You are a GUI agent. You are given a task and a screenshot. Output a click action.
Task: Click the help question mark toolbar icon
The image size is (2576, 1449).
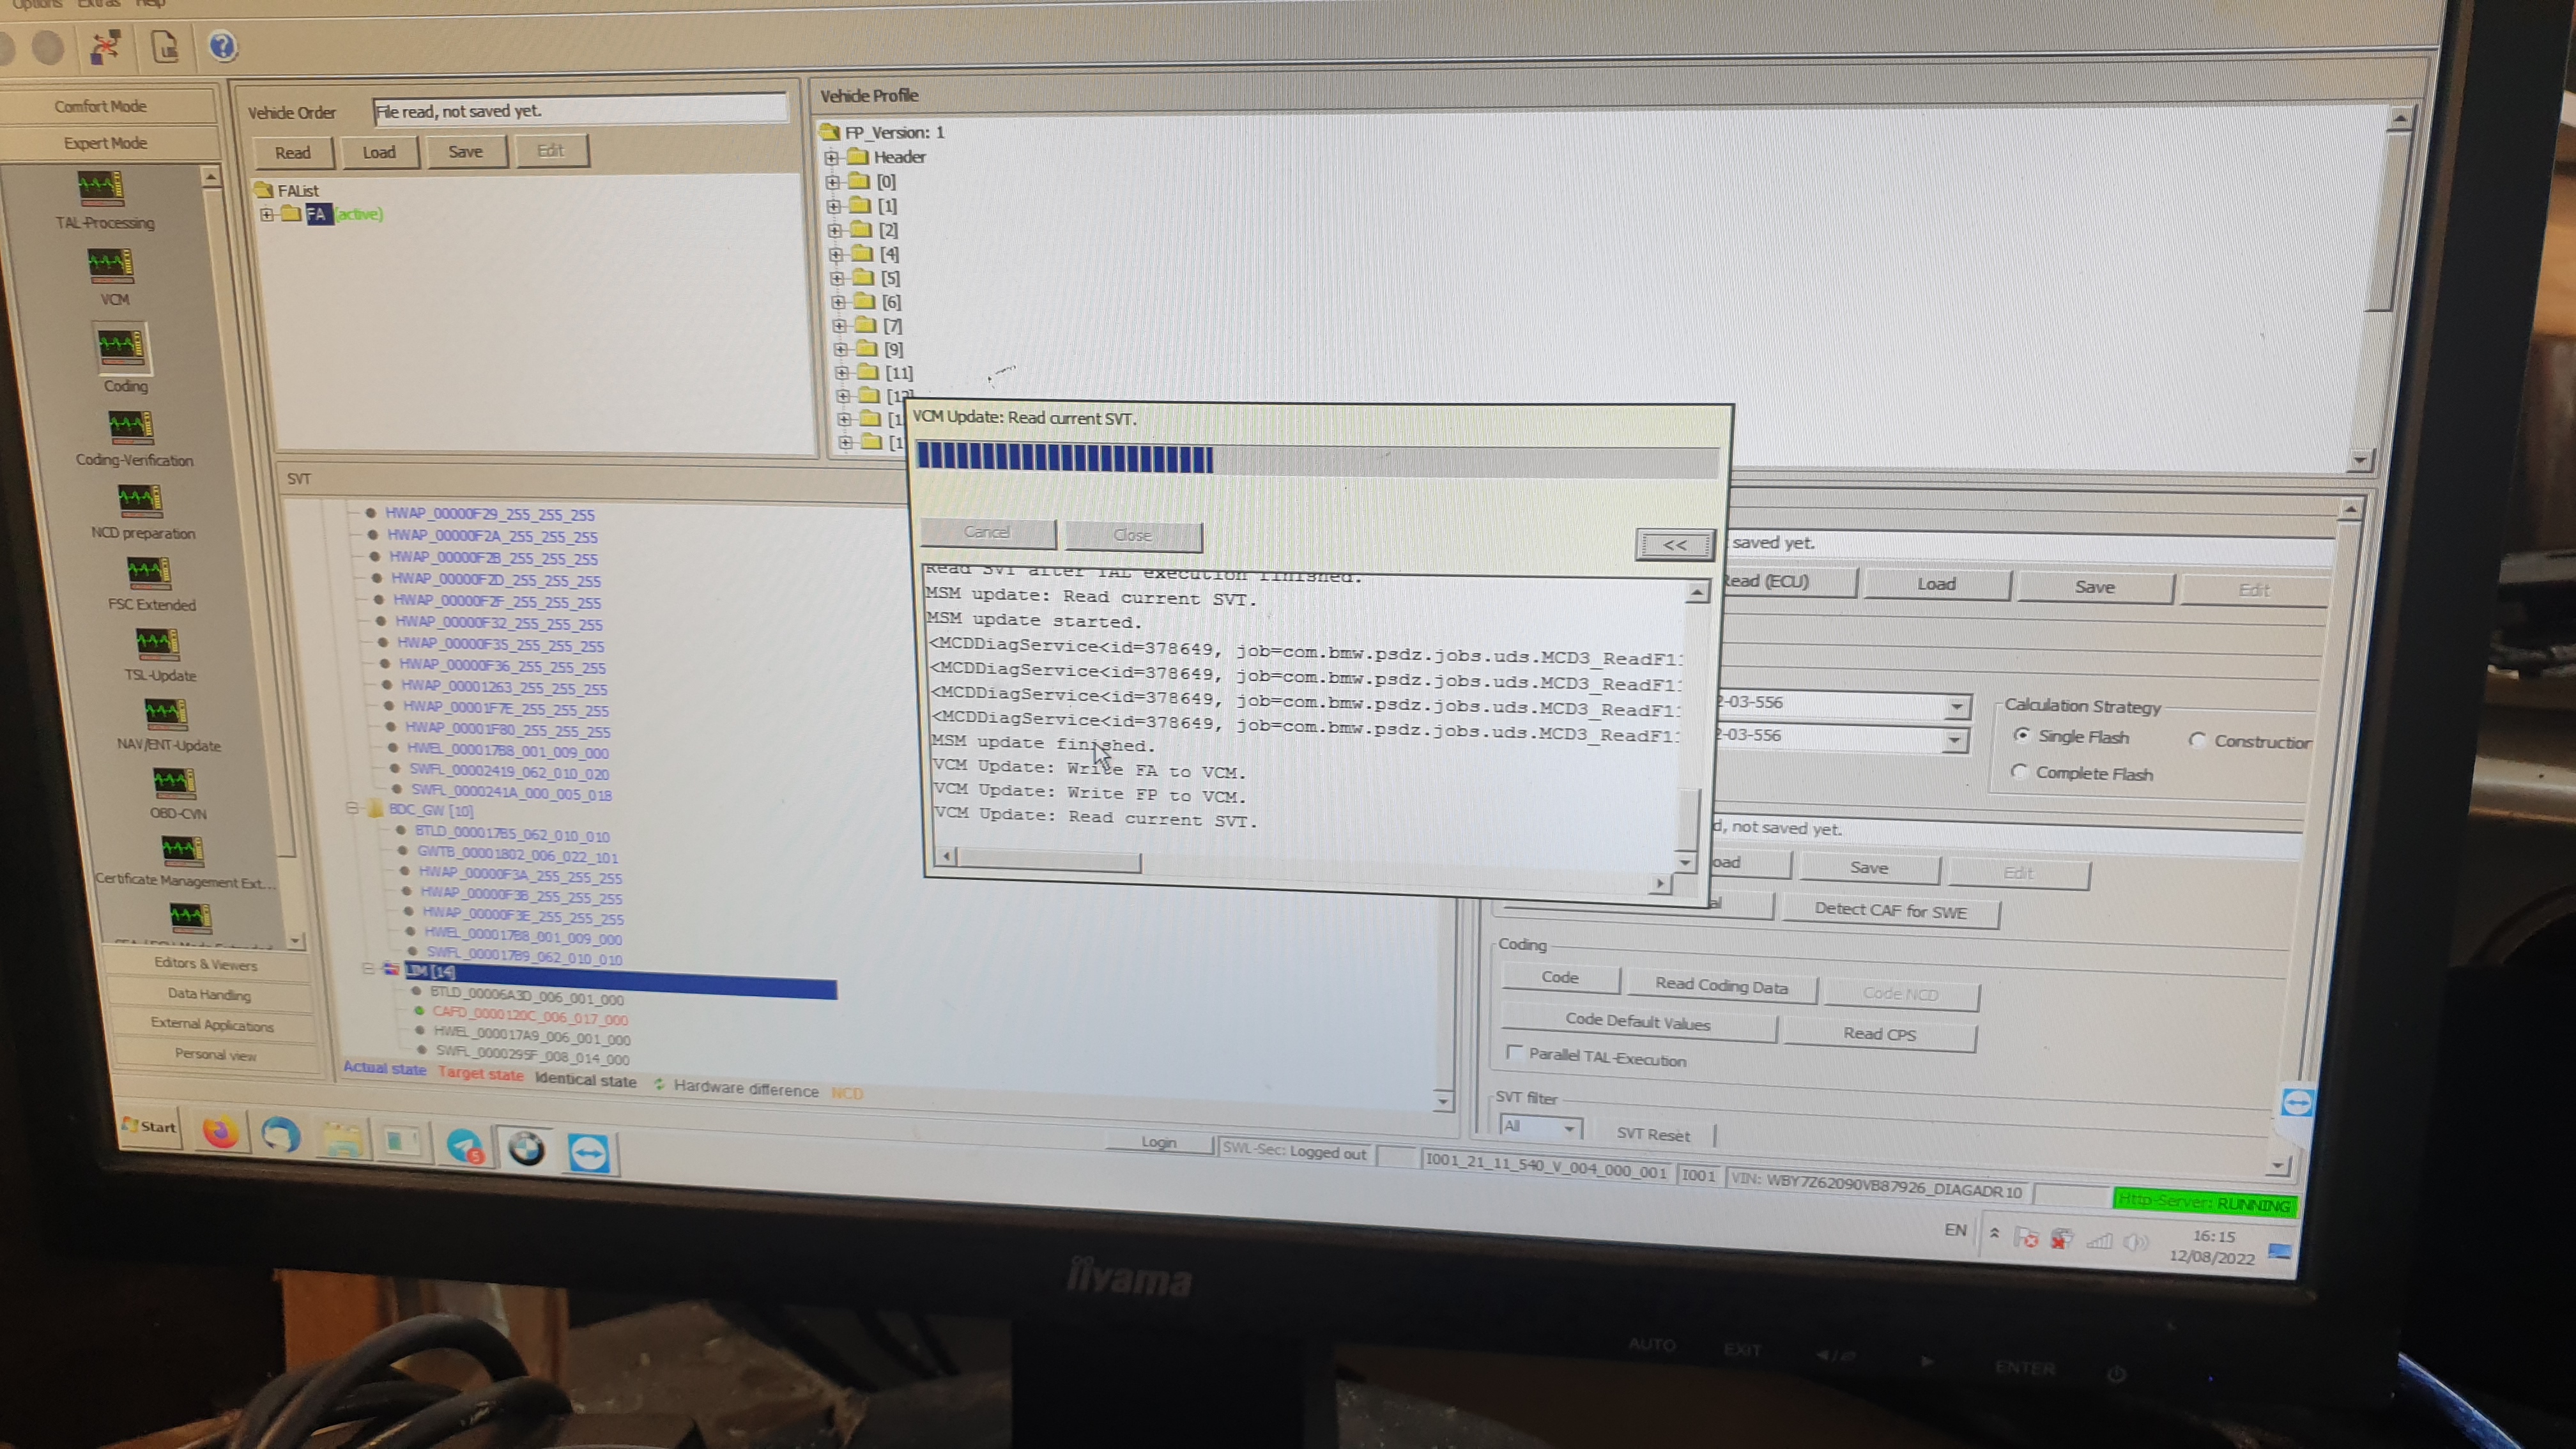(222, 46)
